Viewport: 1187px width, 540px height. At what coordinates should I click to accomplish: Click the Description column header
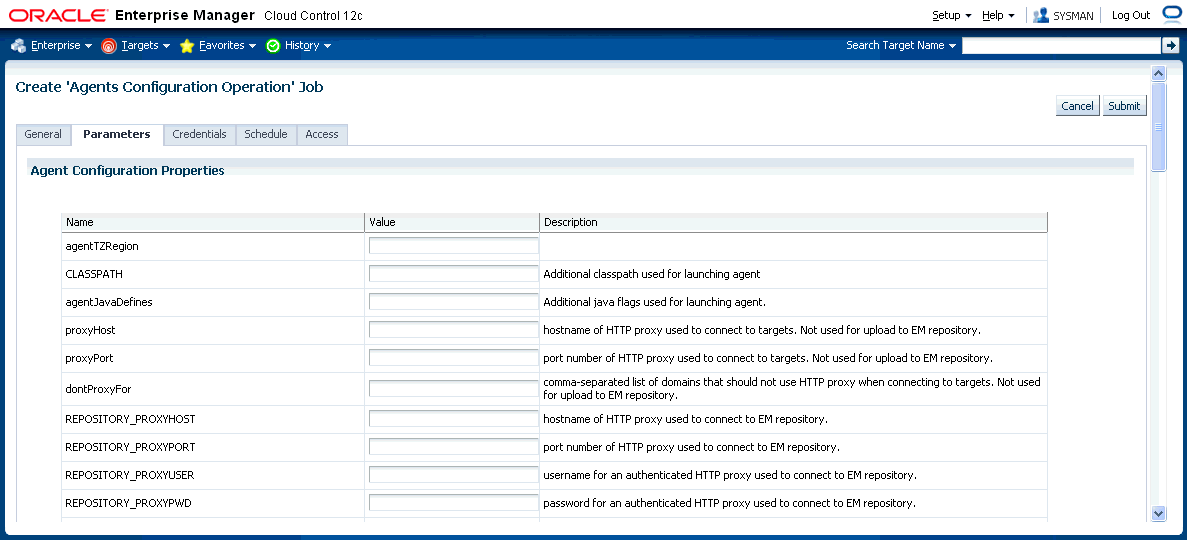click(x=793, y=223)
